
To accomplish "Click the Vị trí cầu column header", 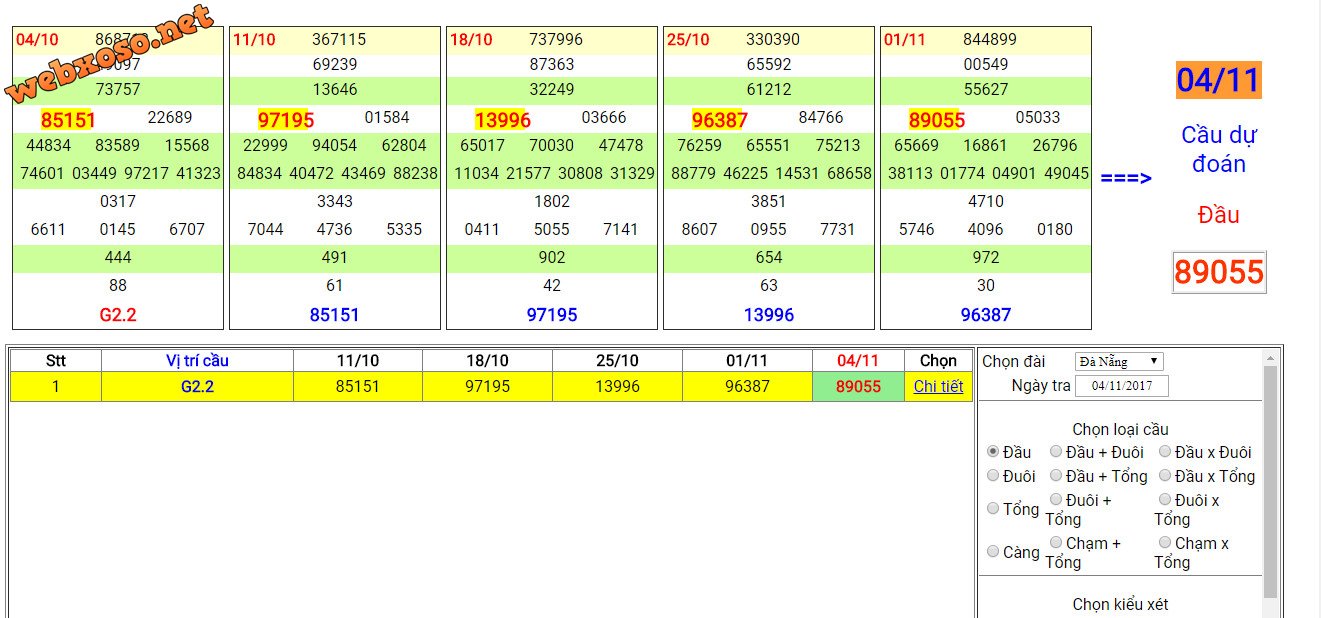I will pos(197,360).
